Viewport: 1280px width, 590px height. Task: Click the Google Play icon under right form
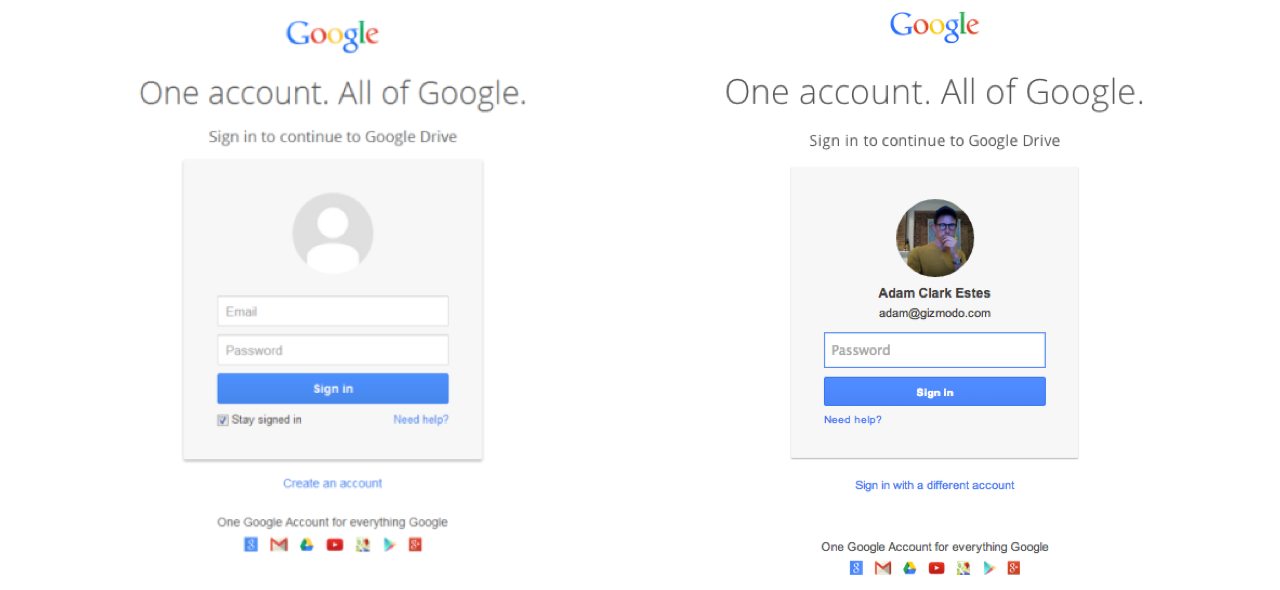point(989,568)
